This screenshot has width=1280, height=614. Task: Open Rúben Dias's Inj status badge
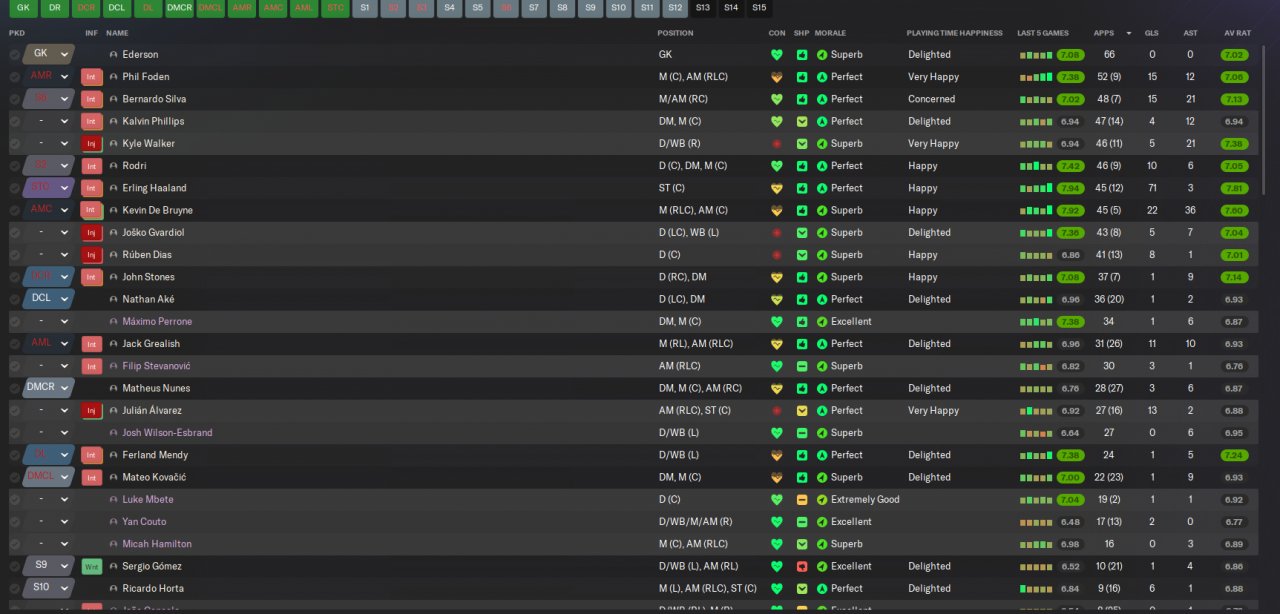coord(92,255)
